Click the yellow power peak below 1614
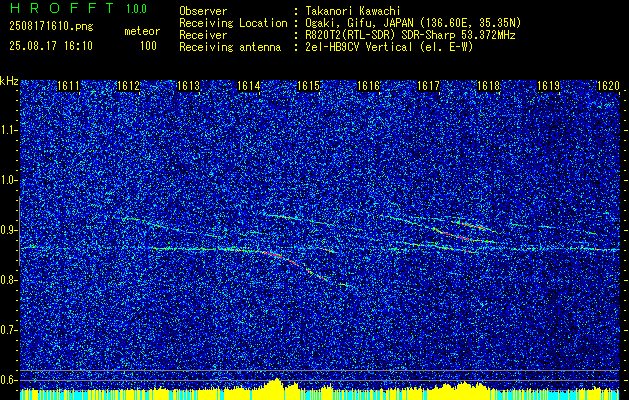The image size is (629, 400). [276, 384]
